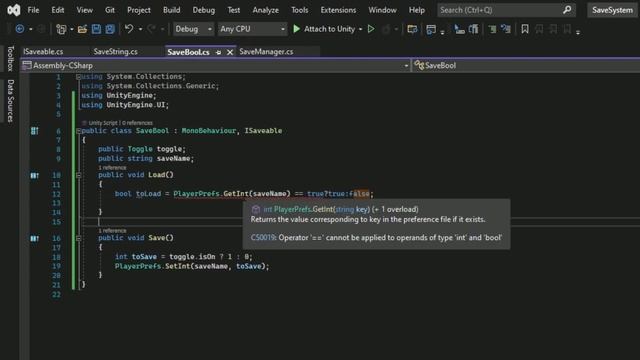Open the Attach to Unity dropdown arrow
Screen dimensions: 640x360
pos(360,29)
